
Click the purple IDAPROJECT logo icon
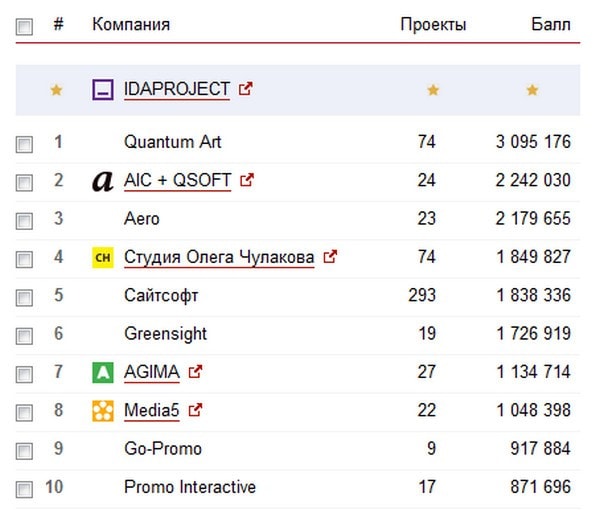click(x=102, y=90)
